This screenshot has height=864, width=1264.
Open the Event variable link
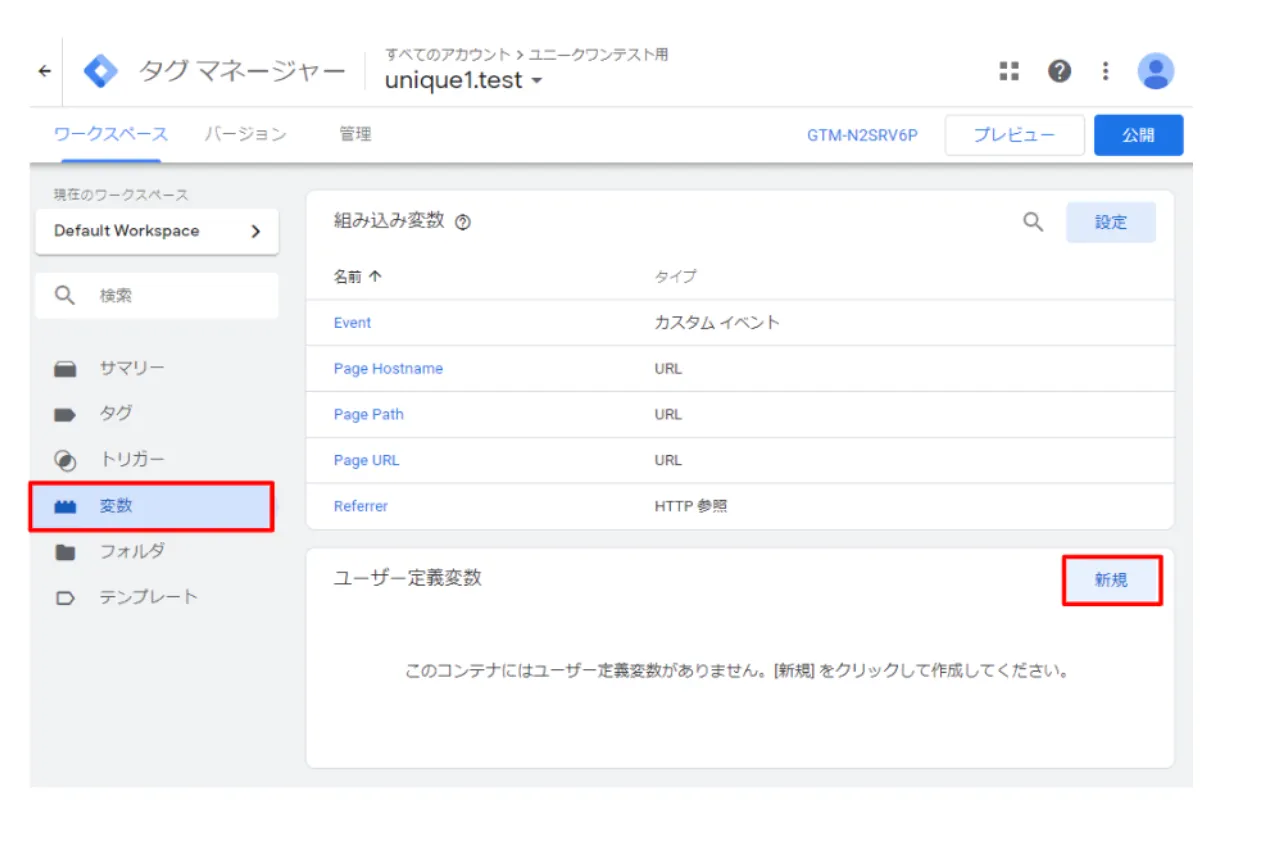352,323
